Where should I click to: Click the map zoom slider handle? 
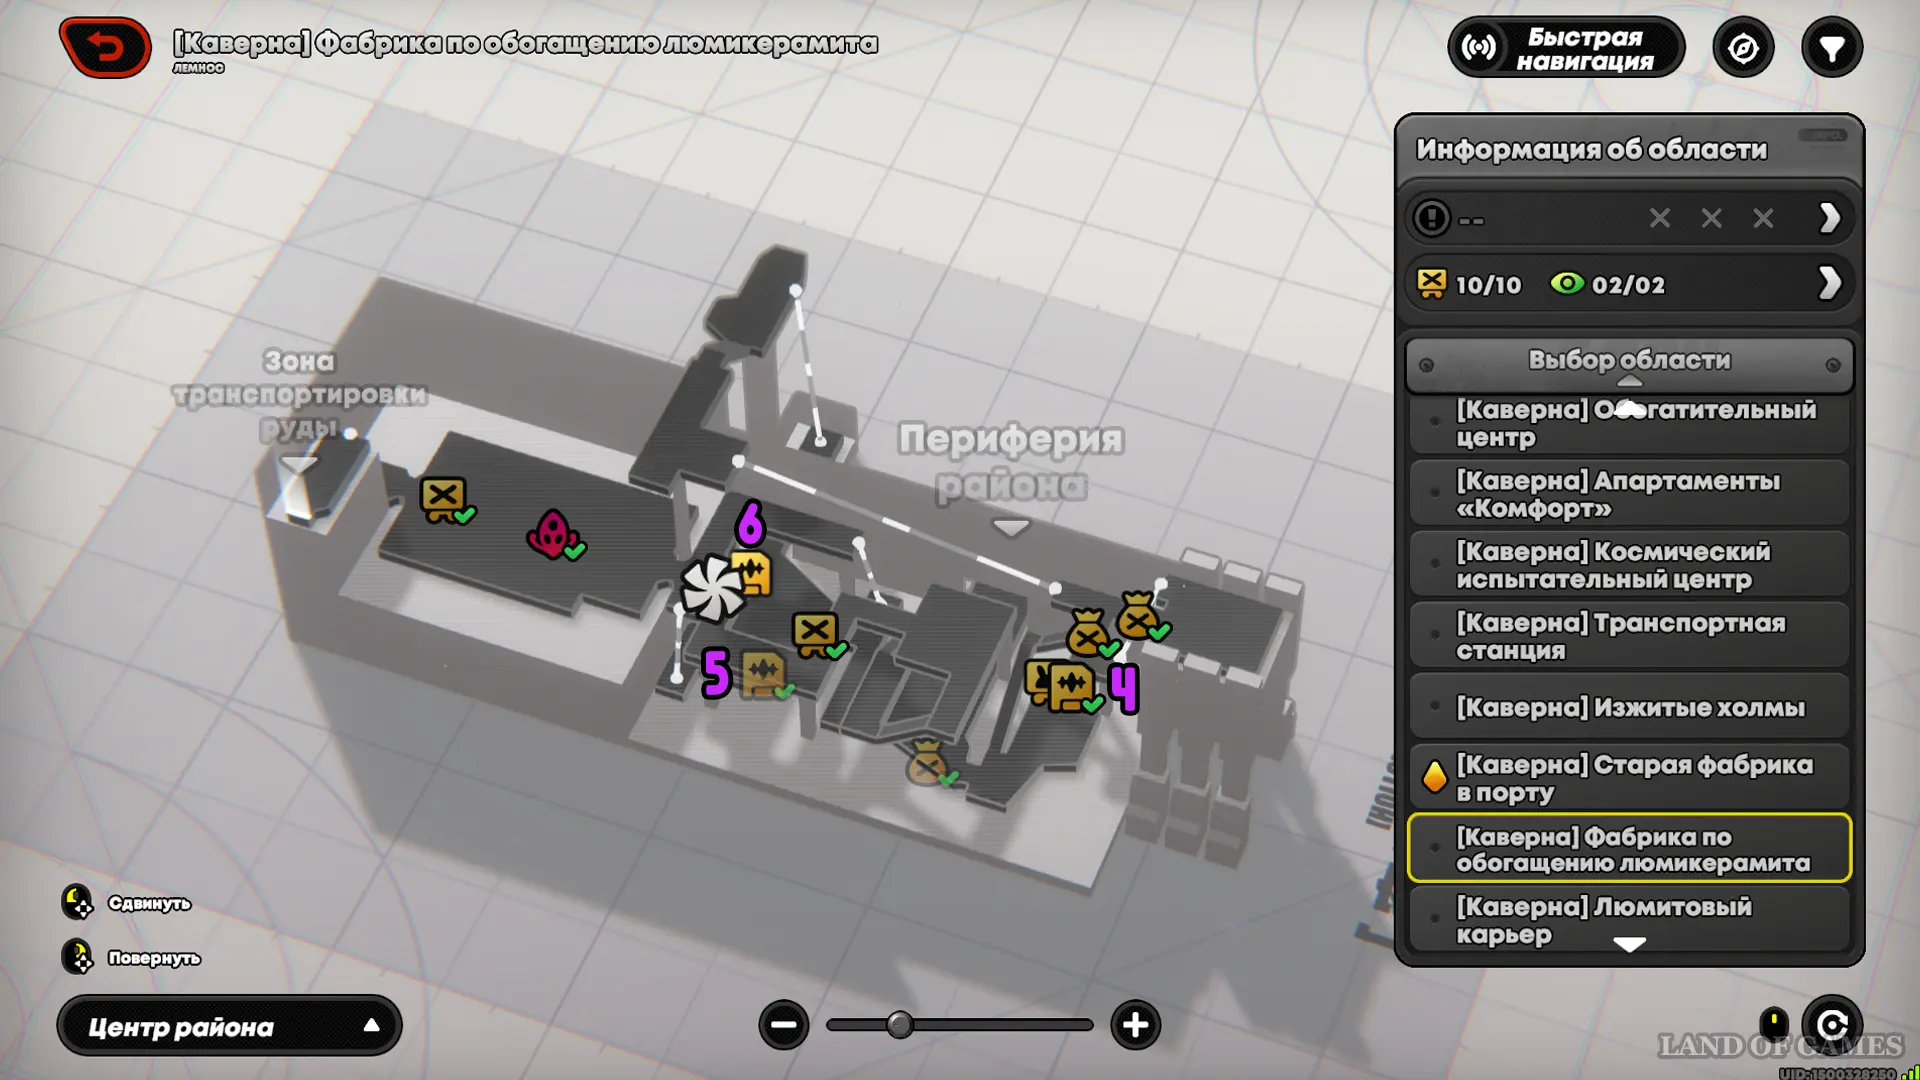tap(899, 1025)
